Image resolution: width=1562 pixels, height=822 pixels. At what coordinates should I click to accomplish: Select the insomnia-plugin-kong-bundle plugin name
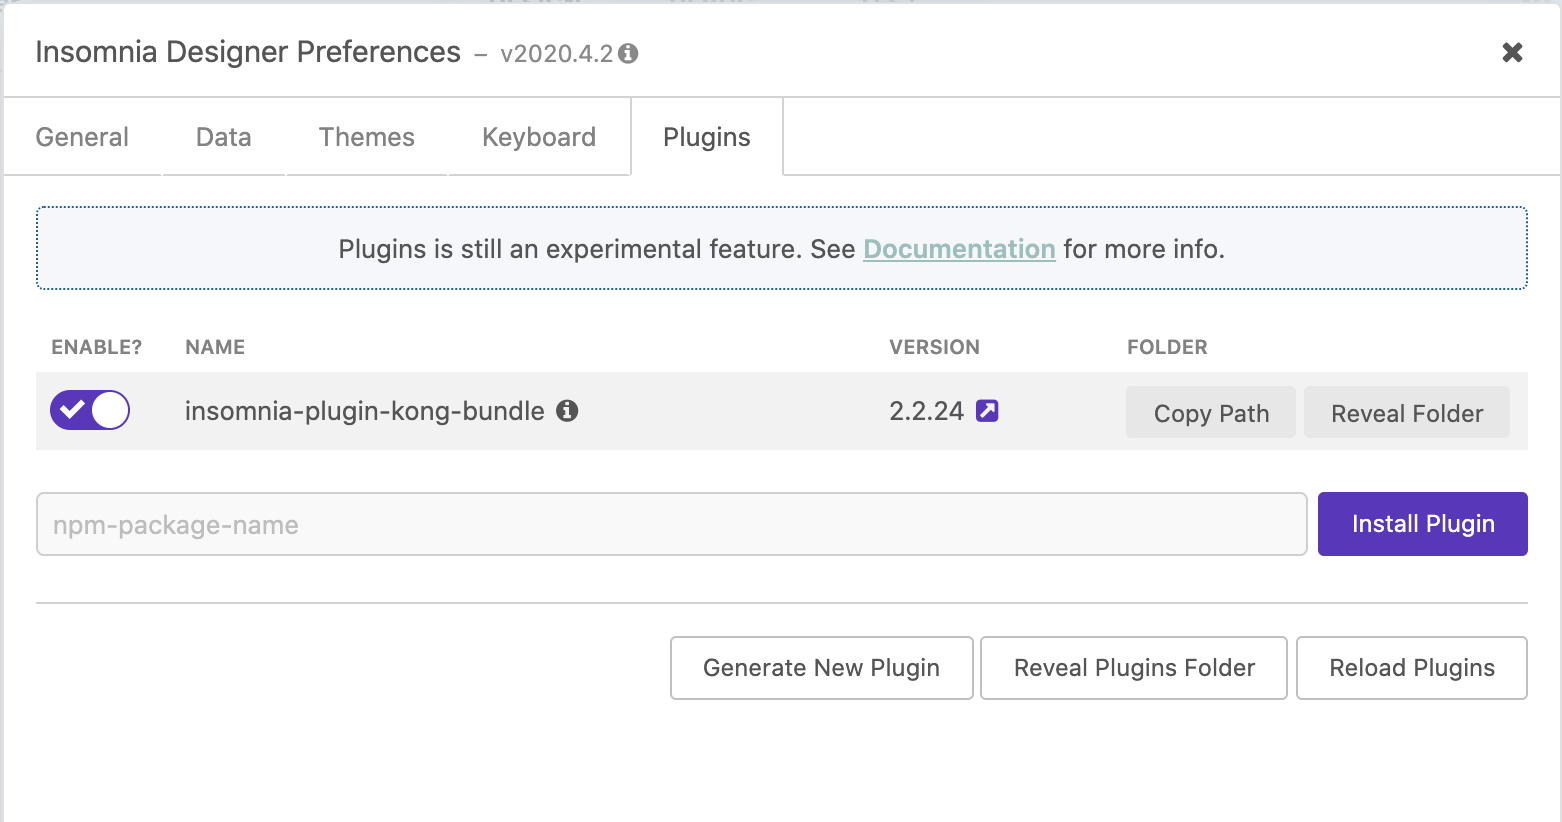365,411
